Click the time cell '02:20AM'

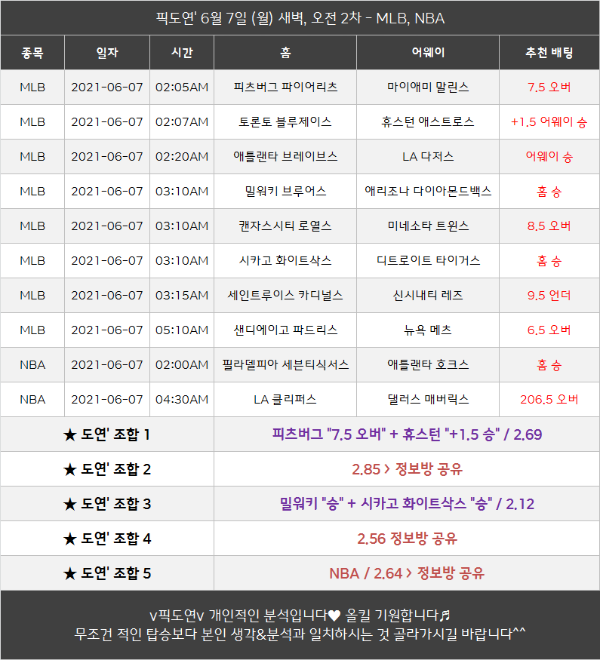[x=182, y=157]
